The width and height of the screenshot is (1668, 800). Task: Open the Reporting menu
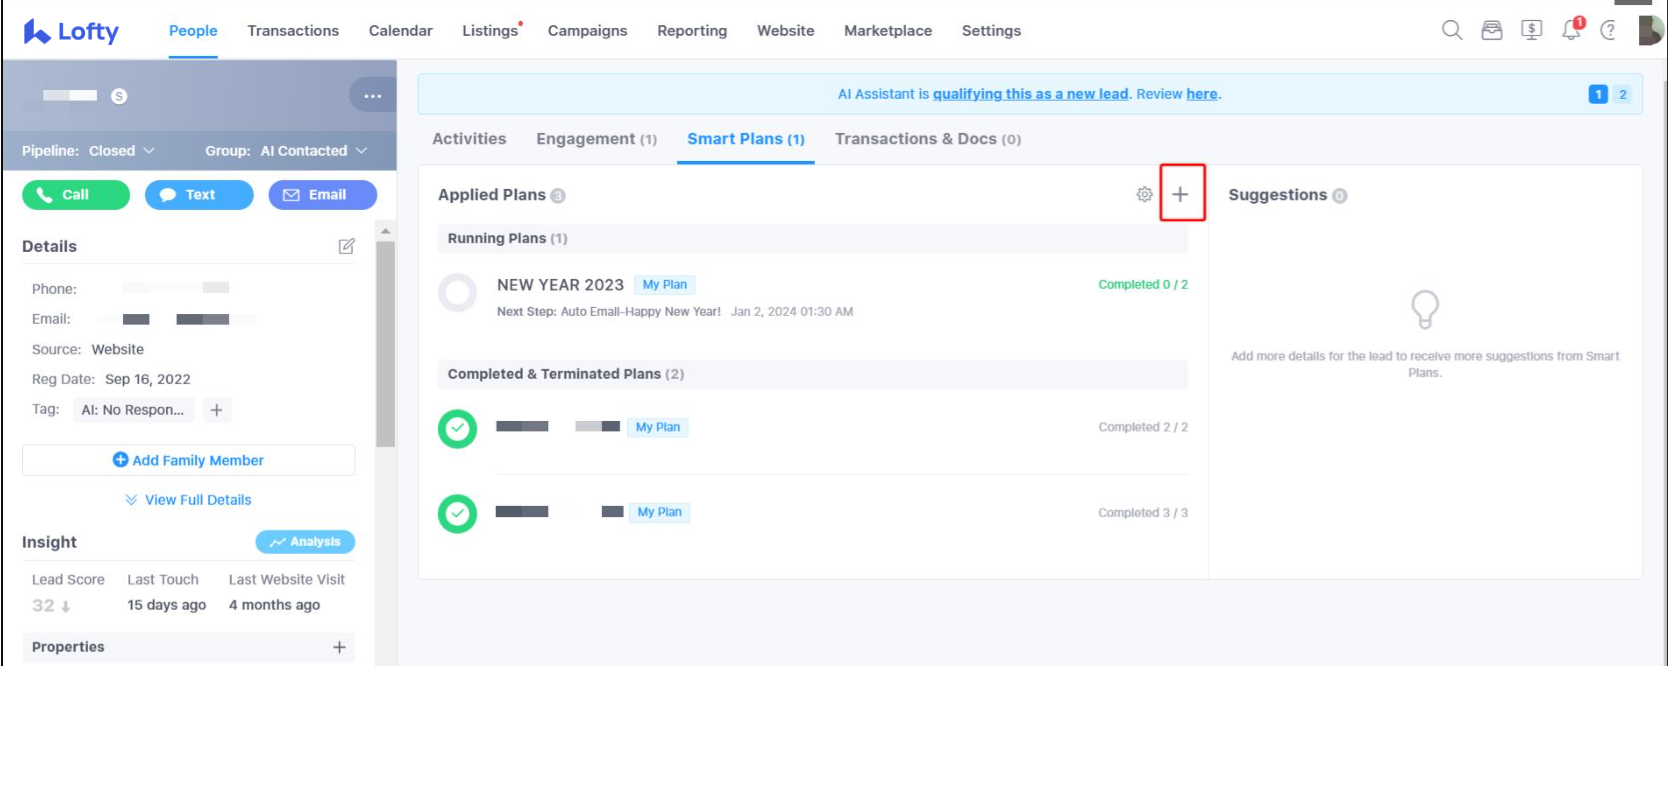pyautogui.click(x=692, y=31)
